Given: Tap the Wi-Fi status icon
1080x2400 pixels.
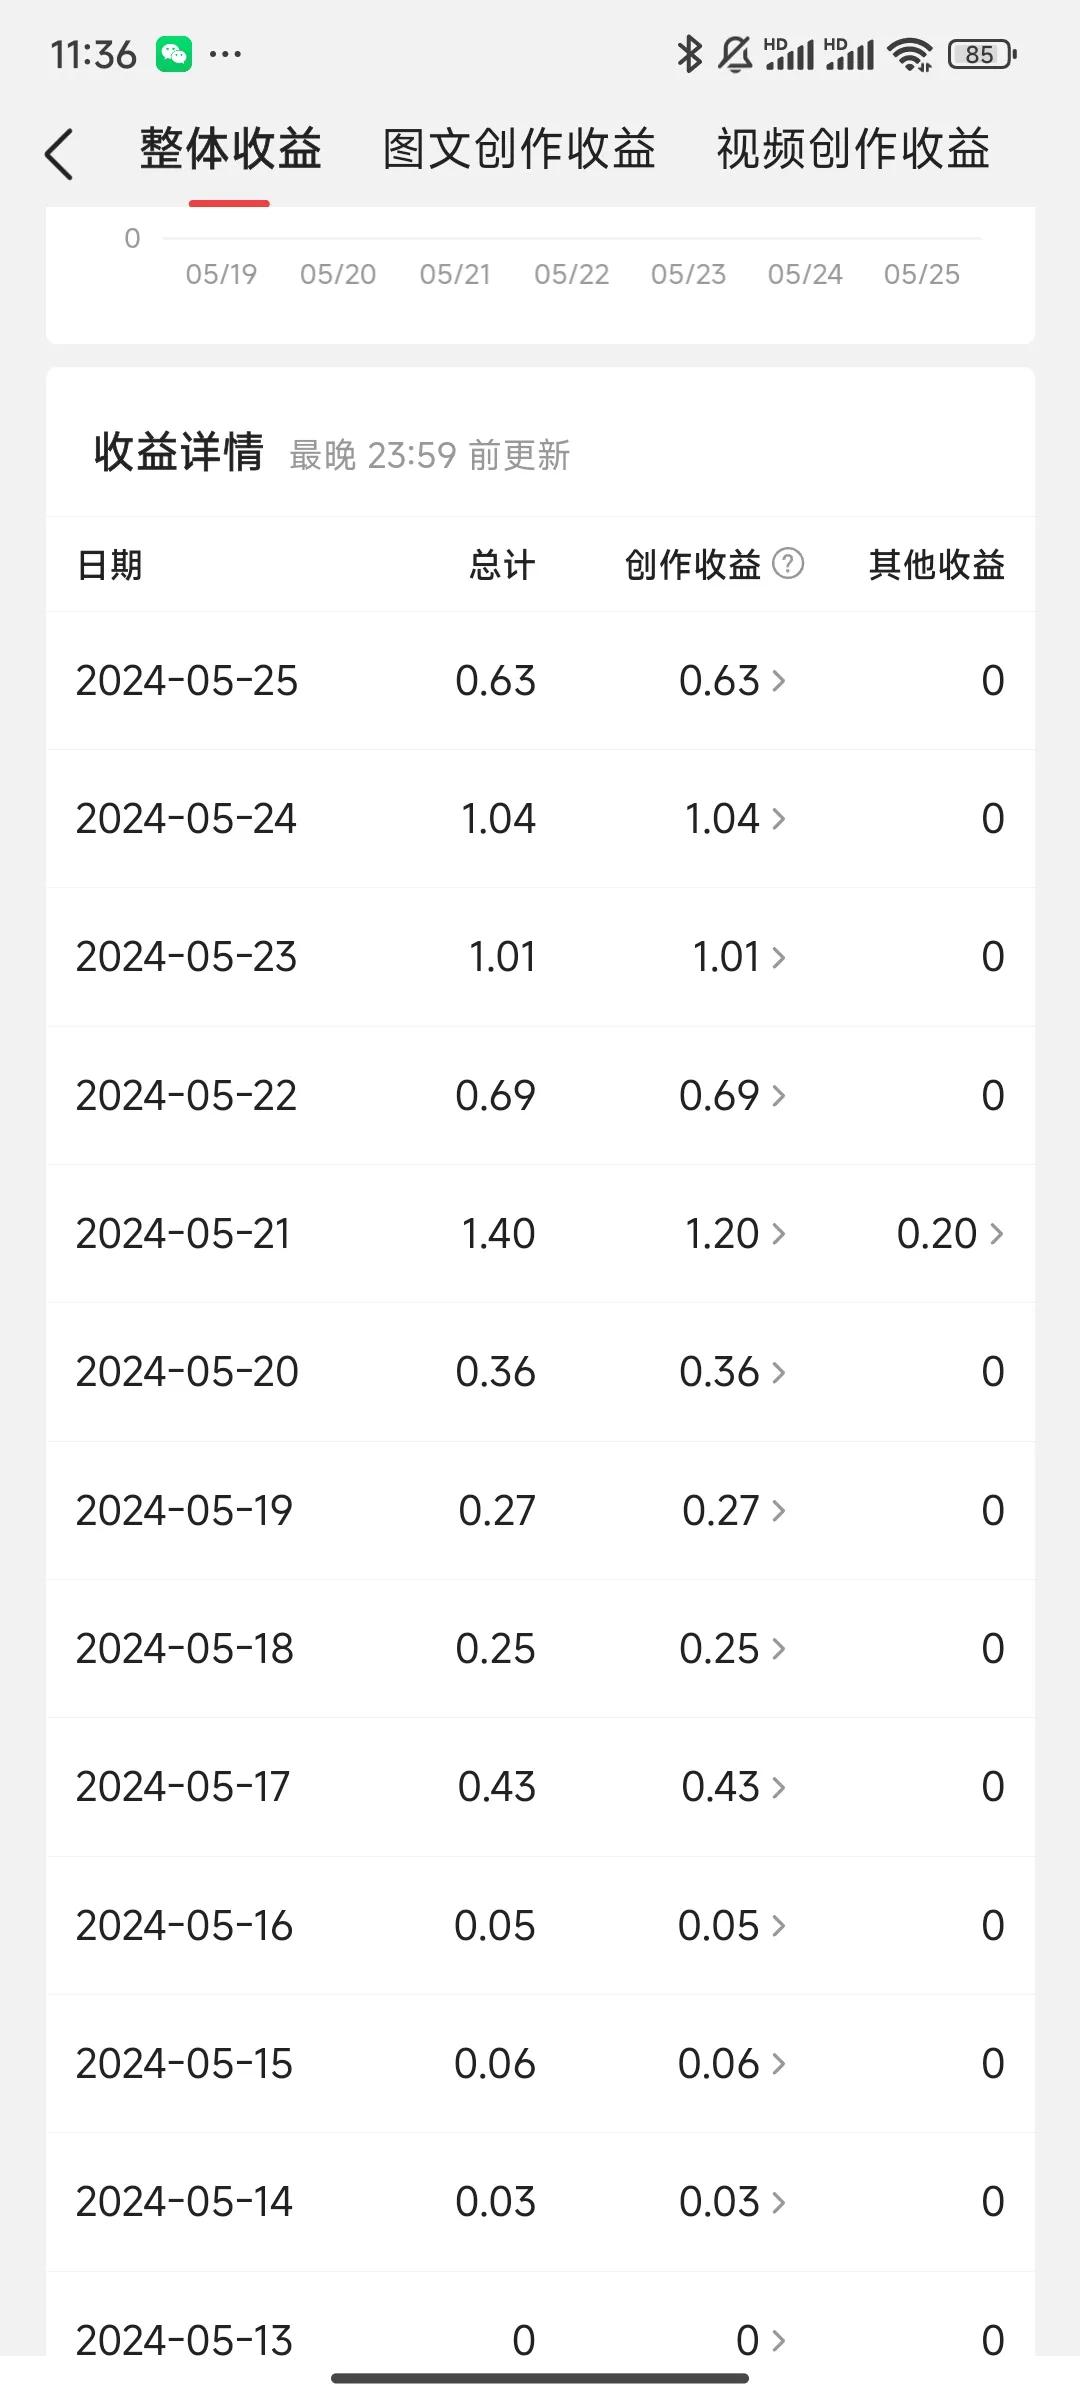Looking at the screenshot, I should pyautogui.click(x=910, y=54).
